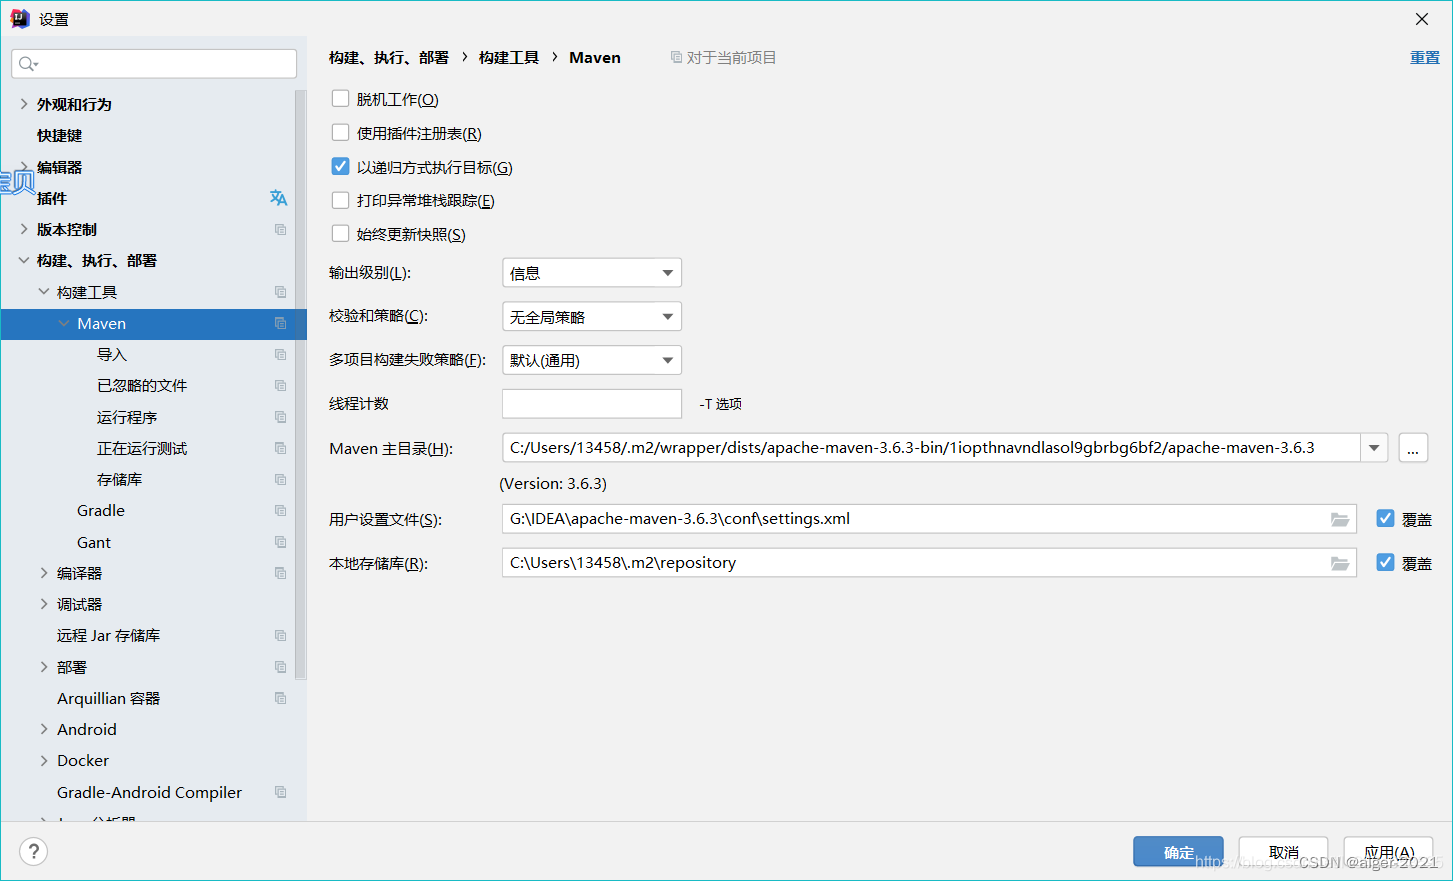Click project-level icon next to 存储库

(281, 480)
